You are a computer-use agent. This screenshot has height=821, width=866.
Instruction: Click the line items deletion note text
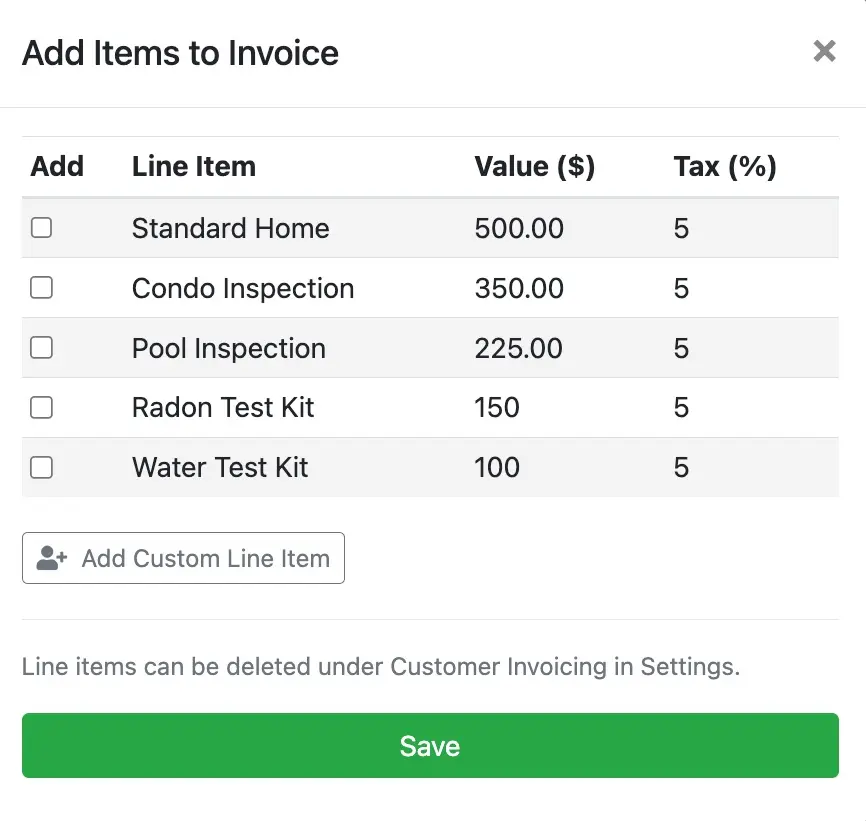pyautogui.click(x=381, y=666)
